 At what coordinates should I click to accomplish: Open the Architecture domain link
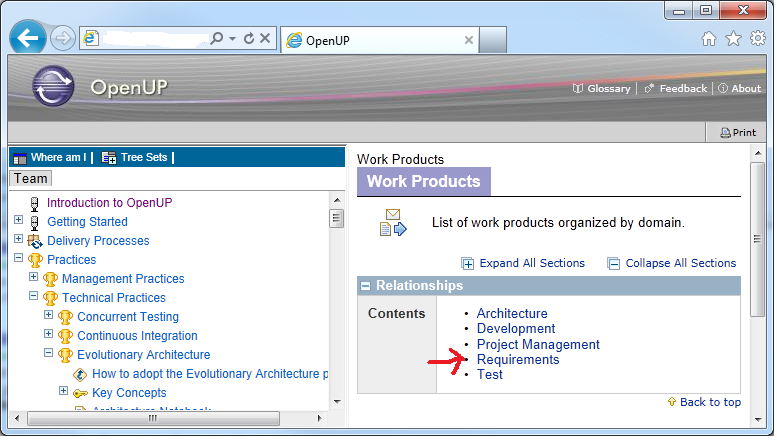(x=512, y=314)
